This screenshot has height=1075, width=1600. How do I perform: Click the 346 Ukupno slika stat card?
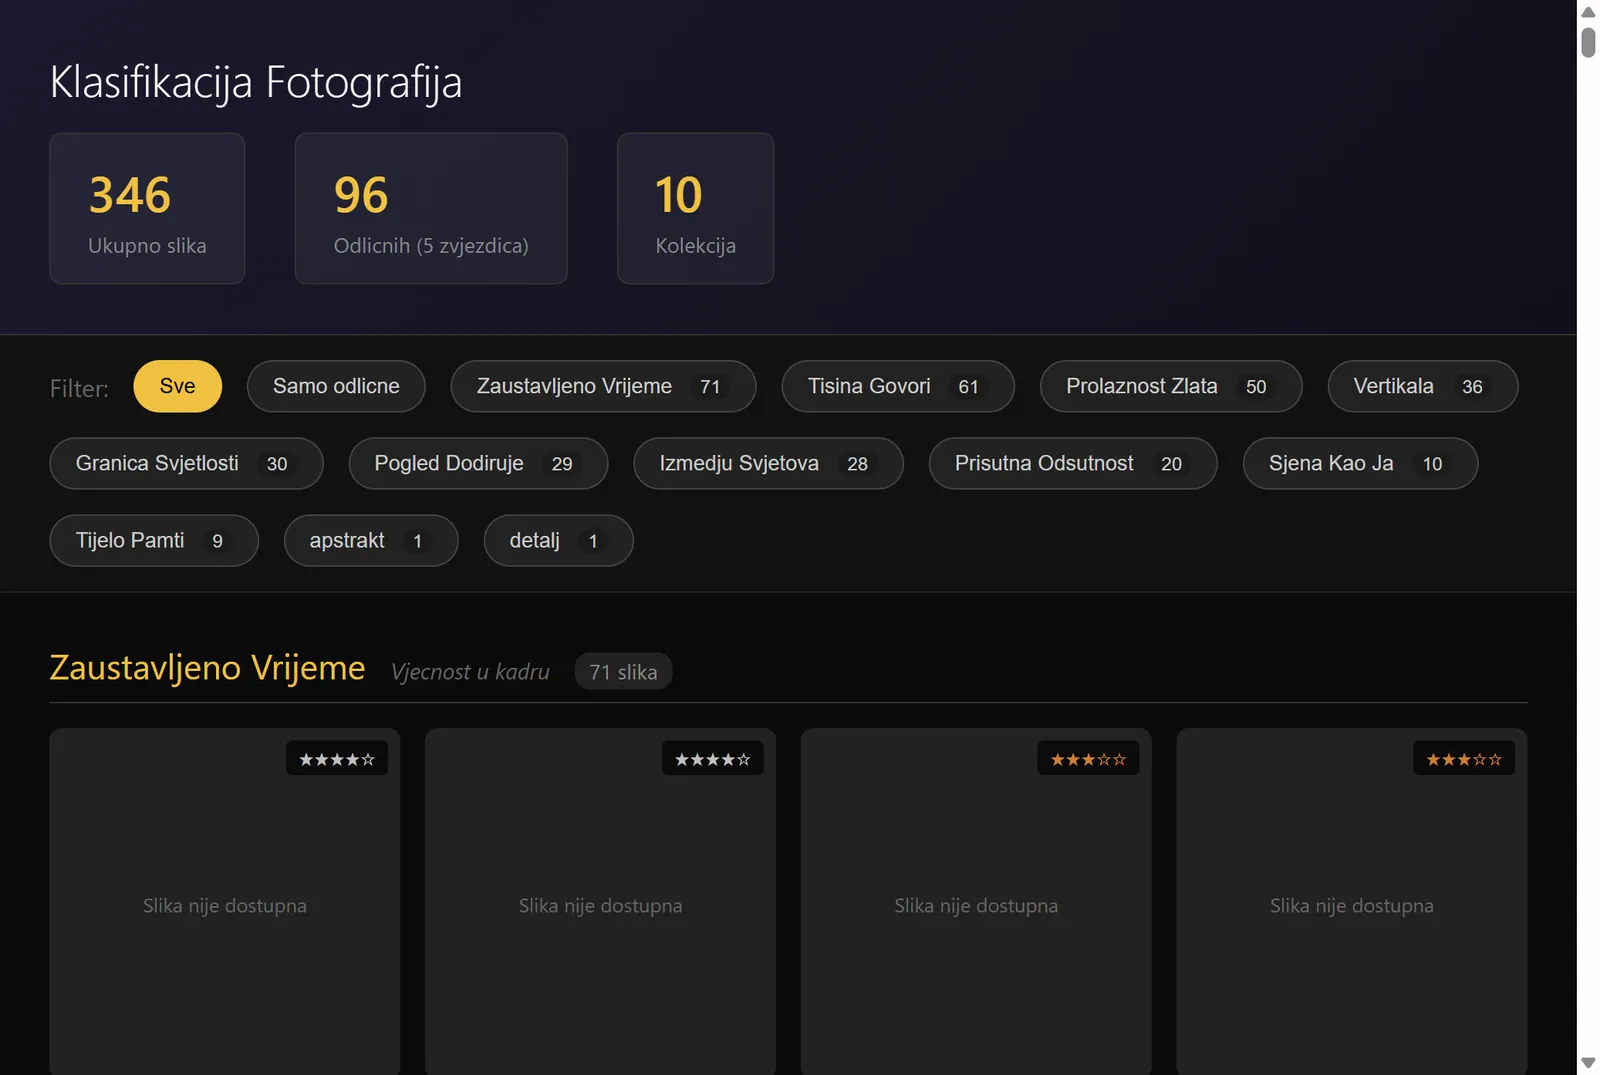pyautogui.click(x=147, y=208)
